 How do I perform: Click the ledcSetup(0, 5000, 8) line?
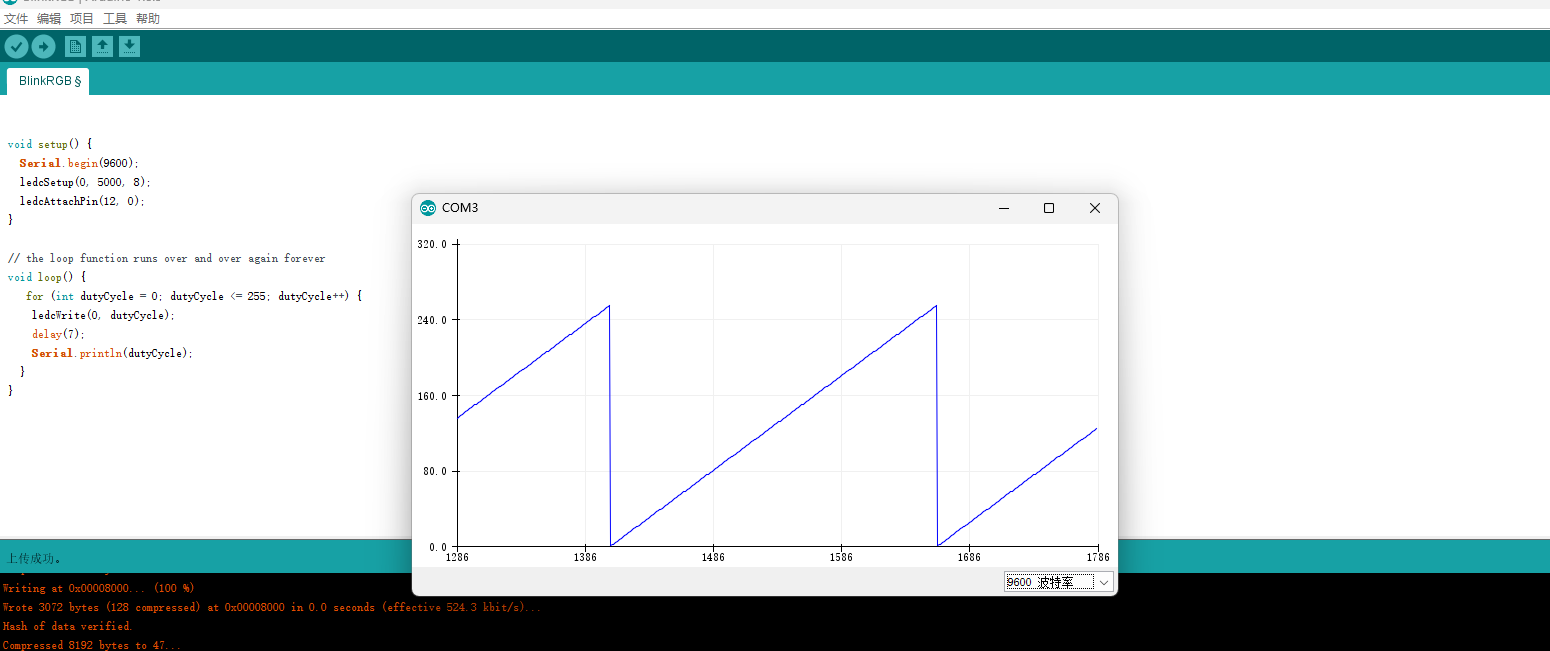(x=85, y=182)
